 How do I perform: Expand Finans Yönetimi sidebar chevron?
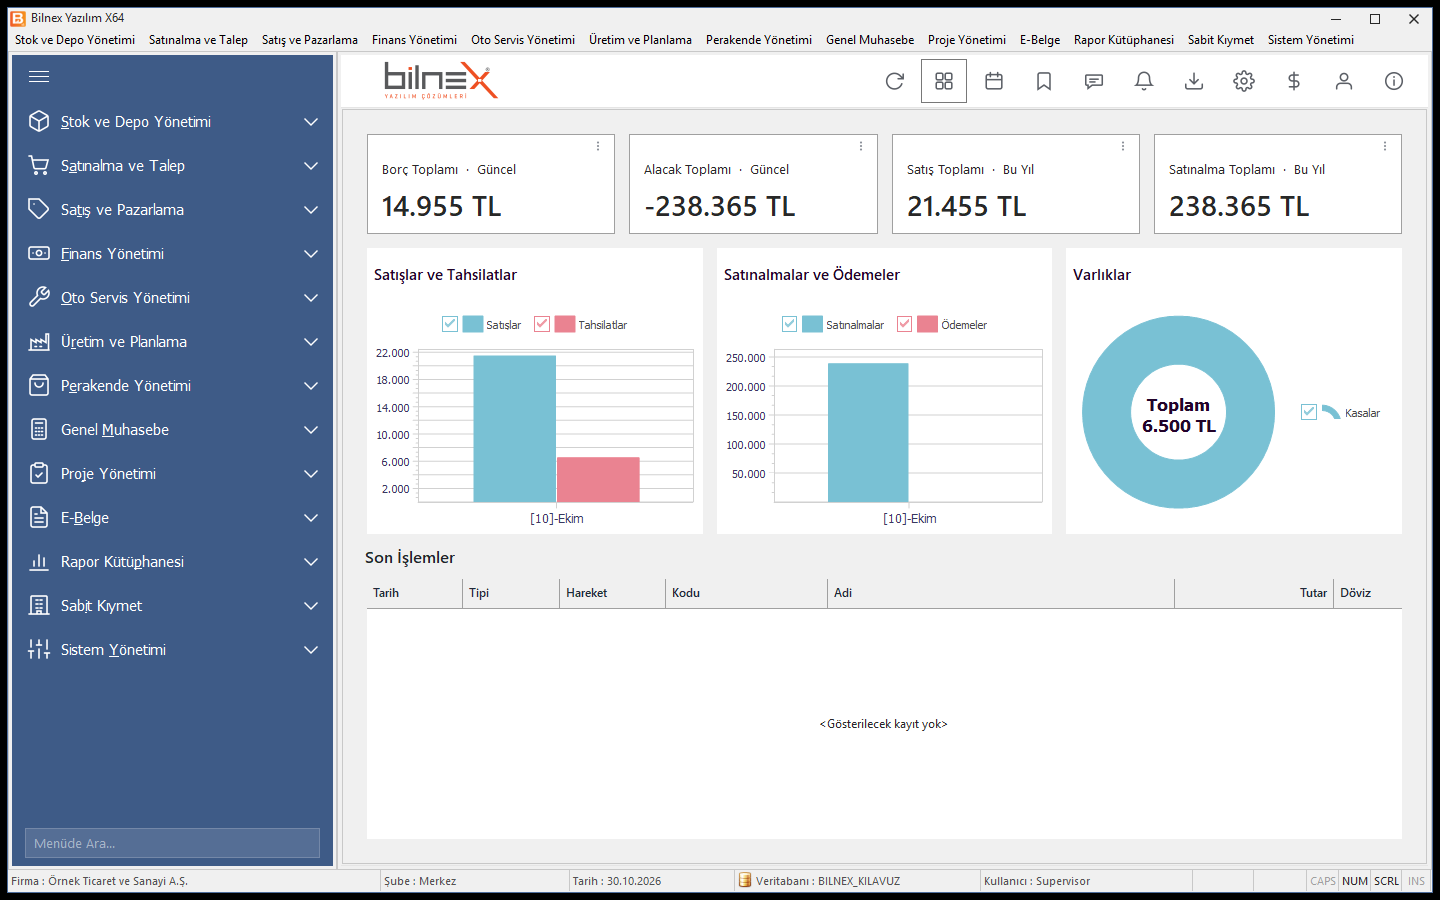[x=311, y=254]
